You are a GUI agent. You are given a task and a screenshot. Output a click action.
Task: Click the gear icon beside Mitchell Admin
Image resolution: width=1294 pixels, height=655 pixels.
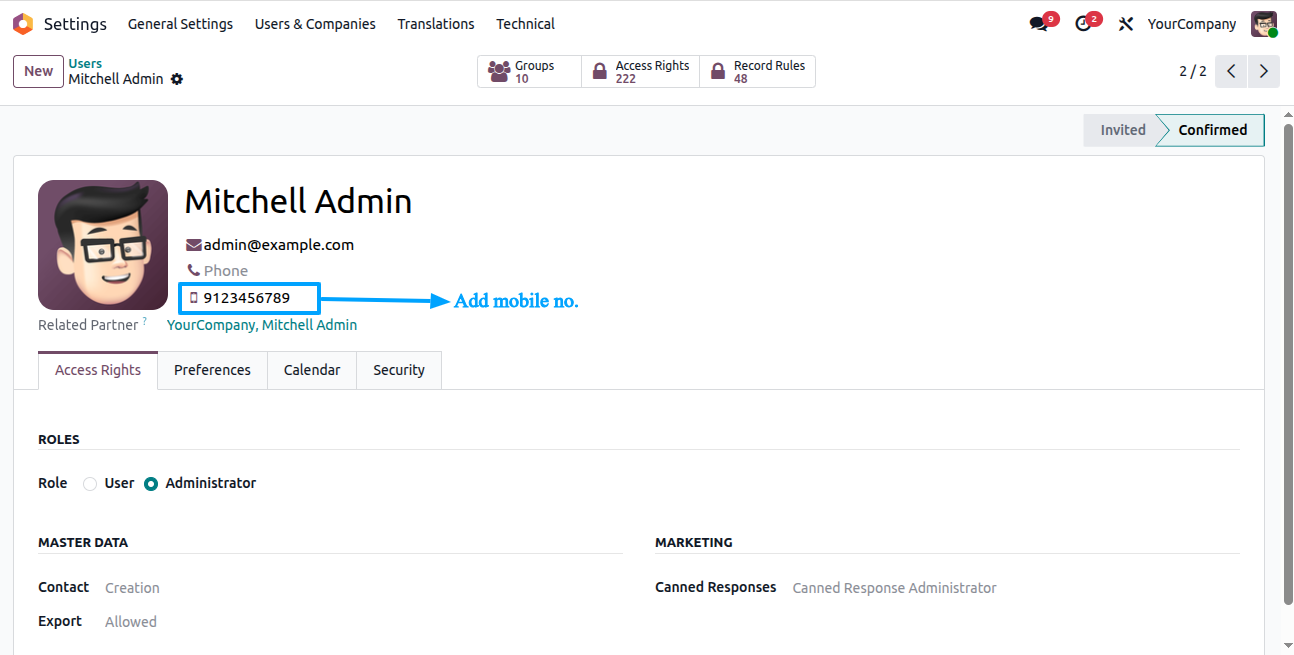click(177, 79)
